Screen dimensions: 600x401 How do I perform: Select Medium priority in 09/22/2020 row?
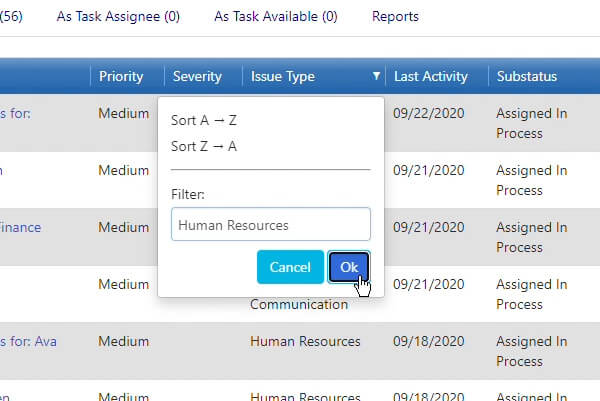[x=124, y=113]
